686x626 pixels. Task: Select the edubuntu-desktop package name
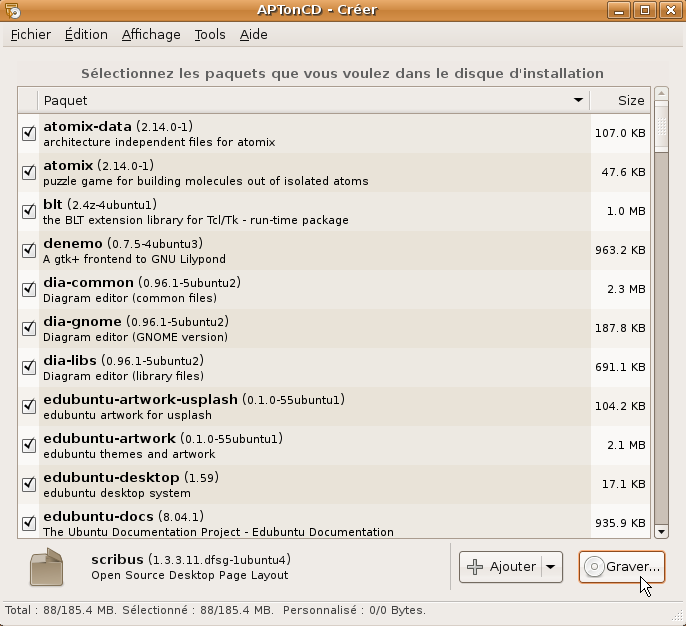pos(111,477)
